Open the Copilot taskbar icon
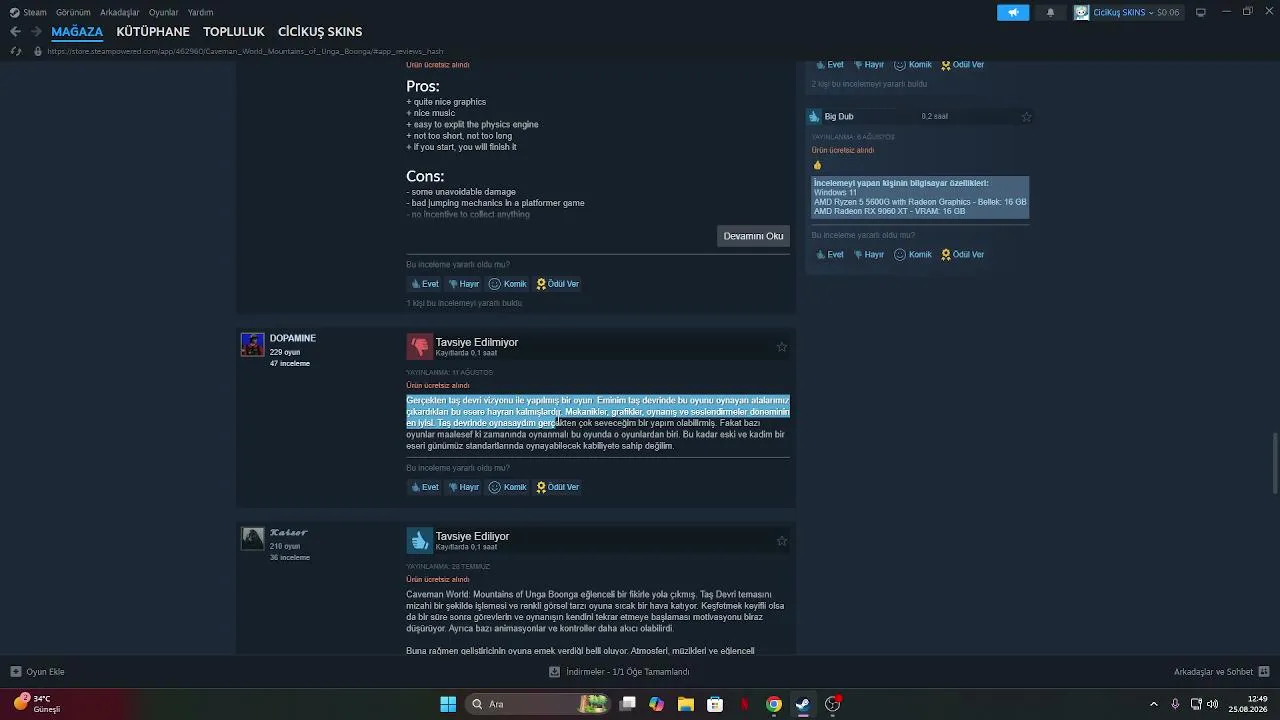Viewport: 1280px width, 720px height. (x=656, y=704)
